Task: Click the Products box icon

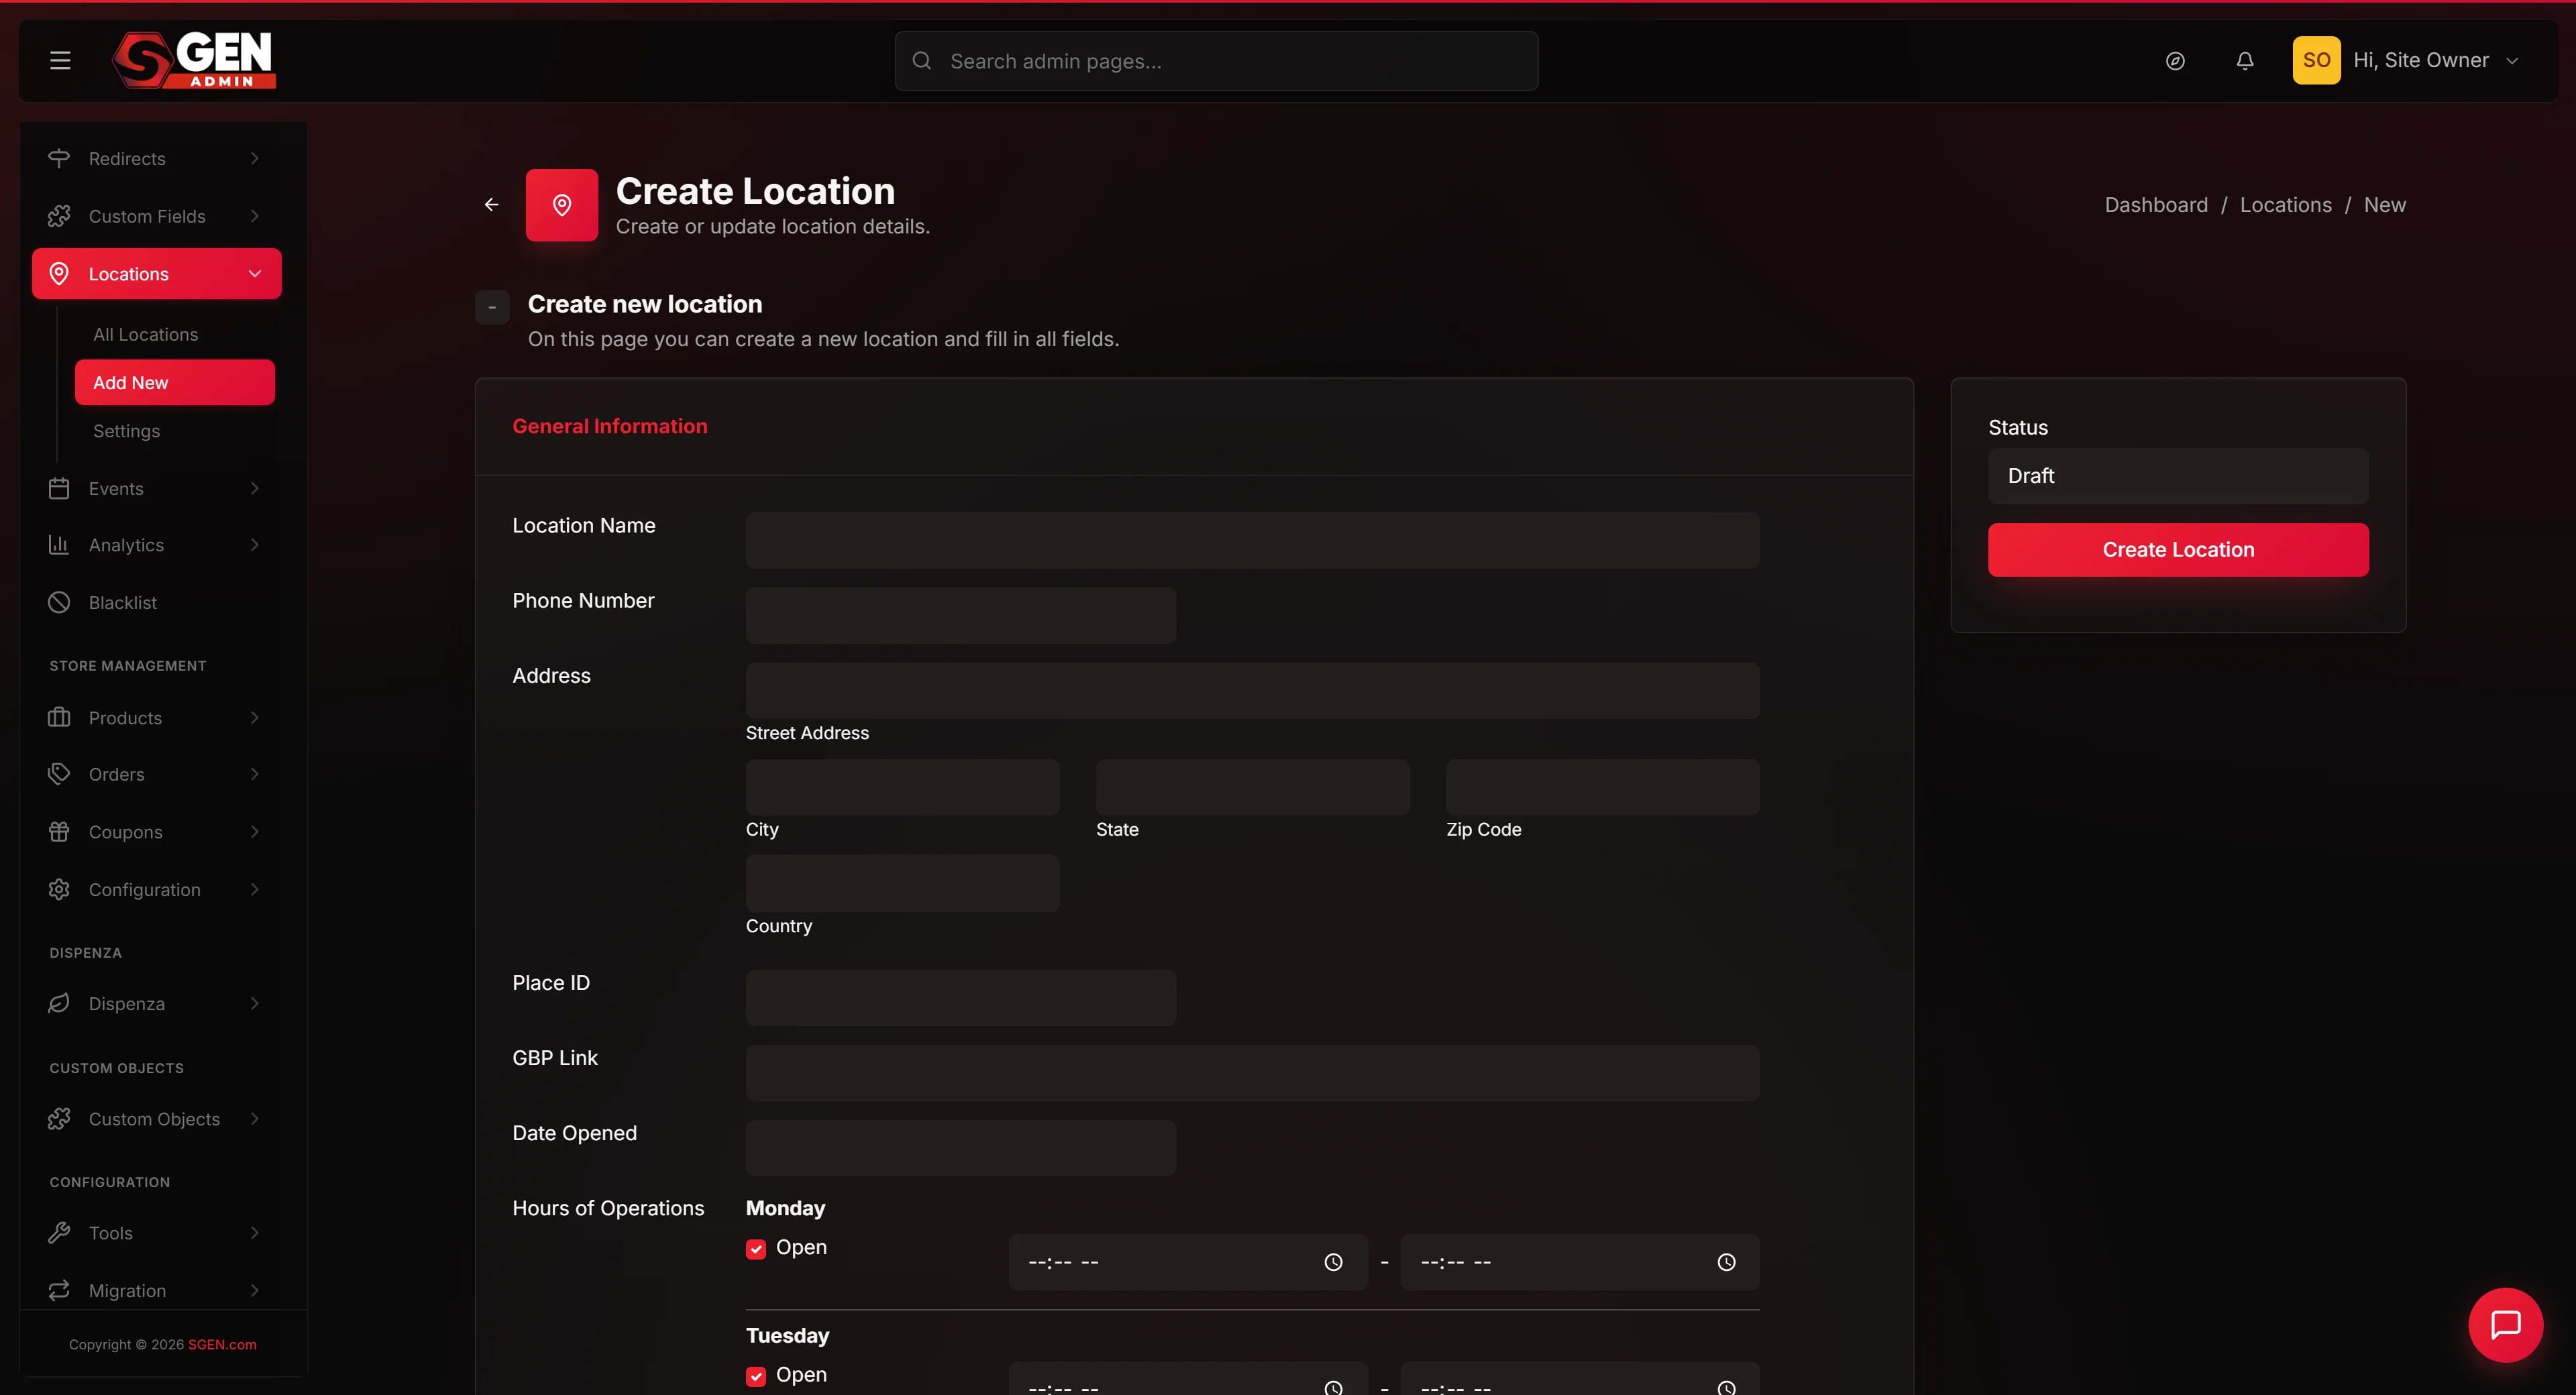Action: (59, 717)
